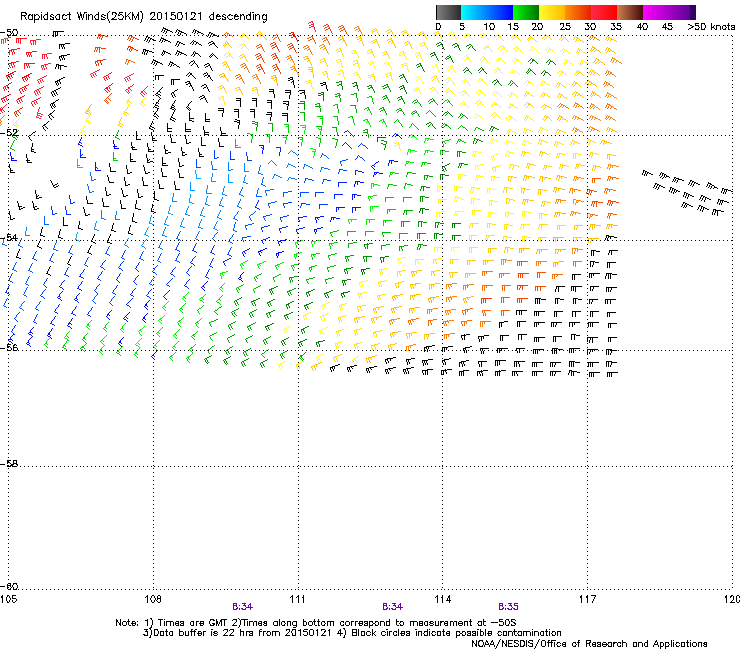Viewport: 740px width, 650px height.
Task: Click the latitude label '-58'
Action: 9,464
